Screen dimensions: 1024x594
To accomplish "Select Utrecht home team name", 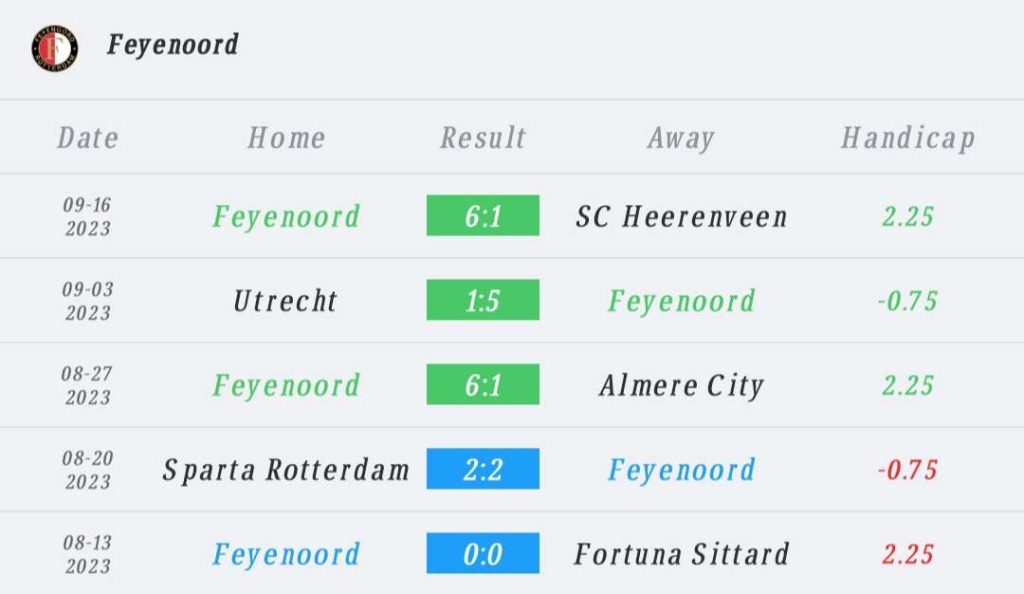I will [x=285, y=301].
